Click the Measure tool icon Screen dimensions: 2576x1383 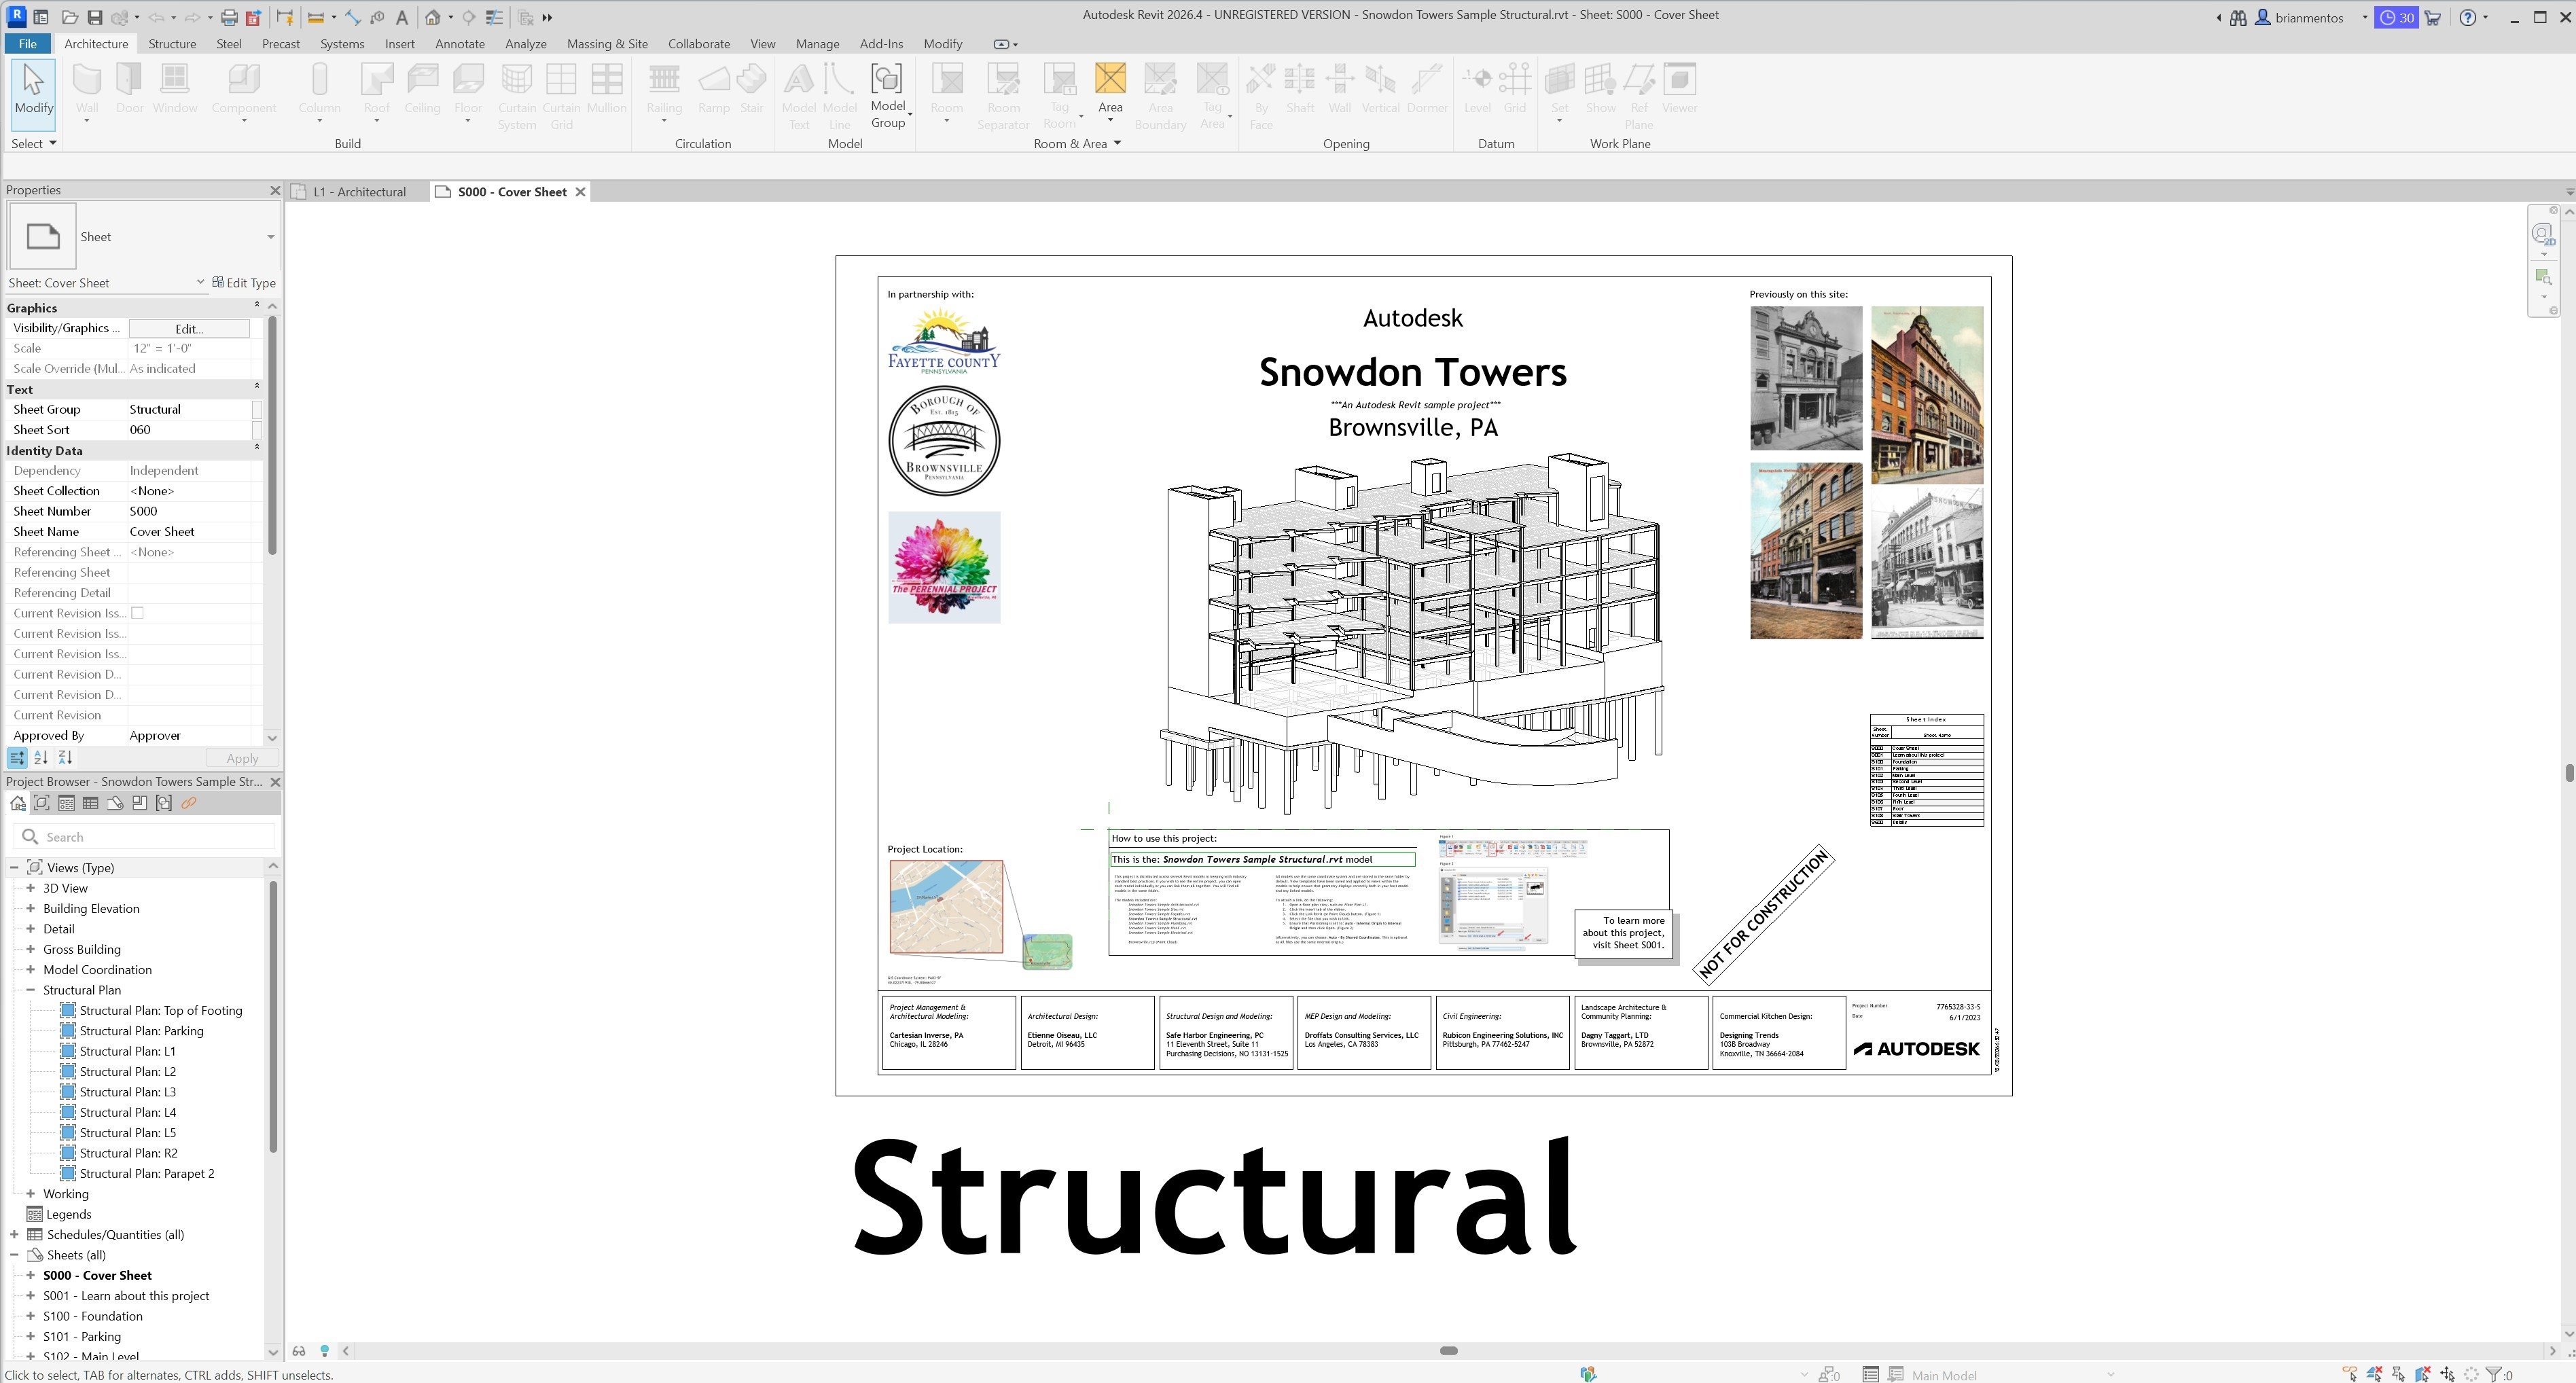tap(315, 17)
